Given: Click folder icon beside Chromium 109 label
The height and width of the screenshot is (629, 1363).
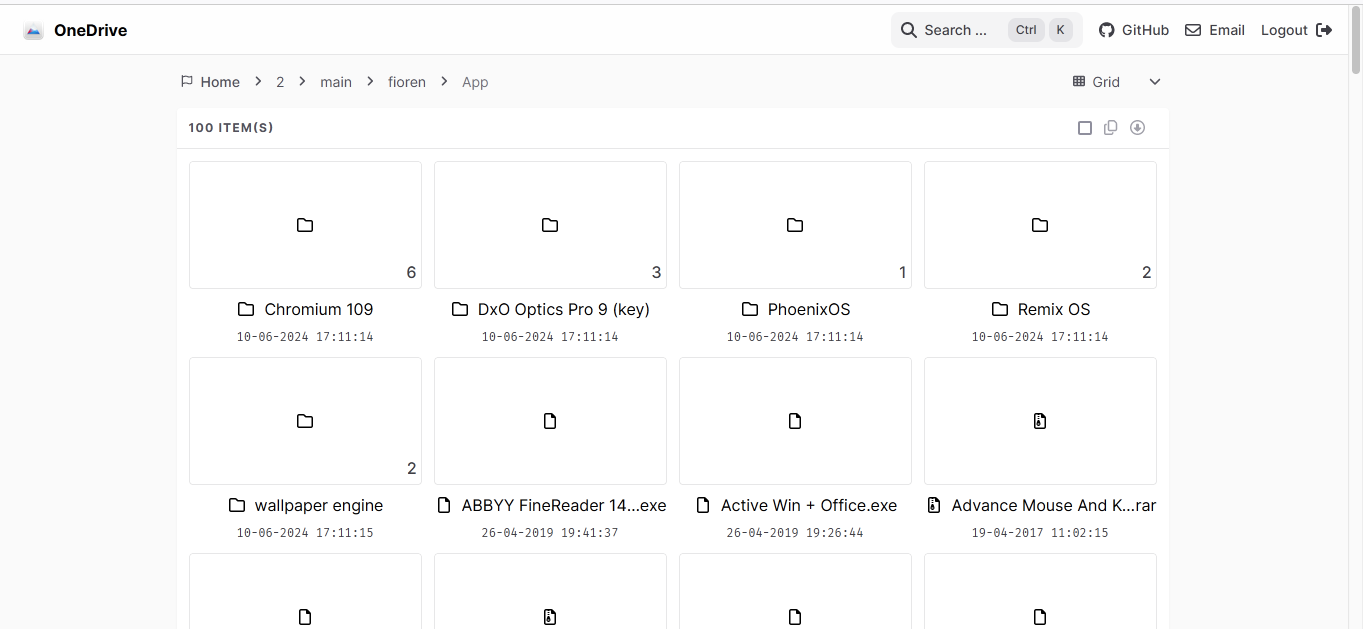Looking at the screenshot, I should tap(246, 309).
